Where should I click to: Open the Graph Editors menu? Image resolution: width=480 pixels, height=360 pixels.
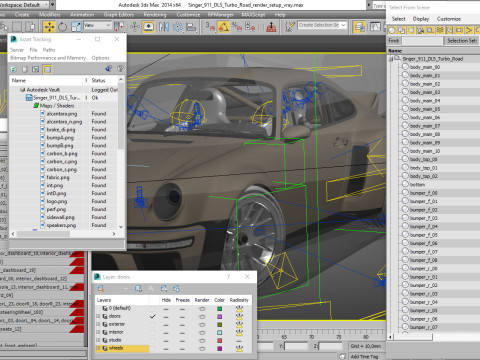119,15
